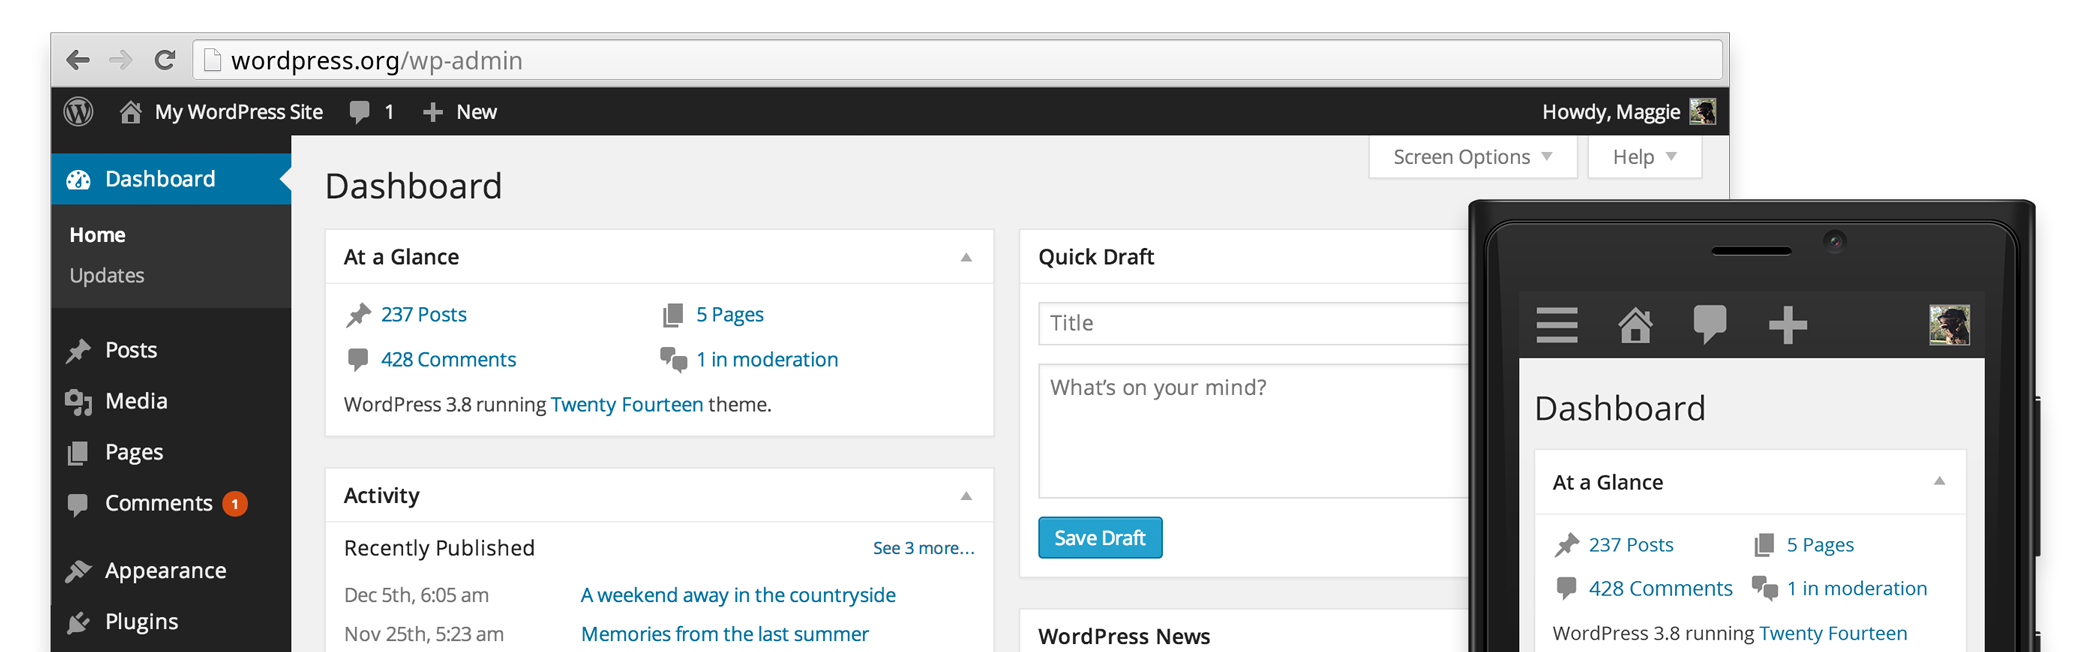This screenshot has width=2100, height=652.
Task: Click the browser reload icon
Action: coord(165,60)
